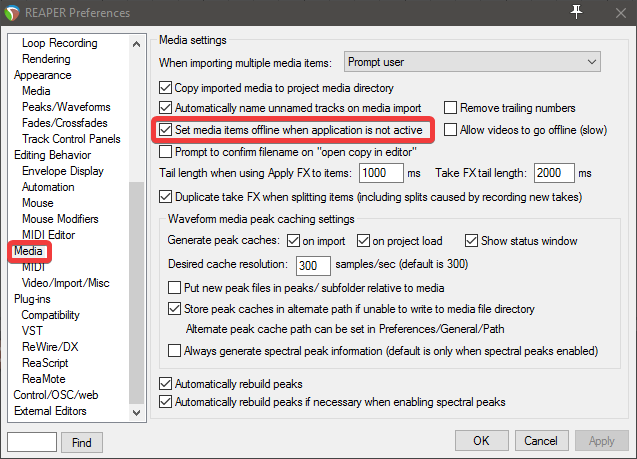Click the Take FX tail length field 2000

pos(554,173)
